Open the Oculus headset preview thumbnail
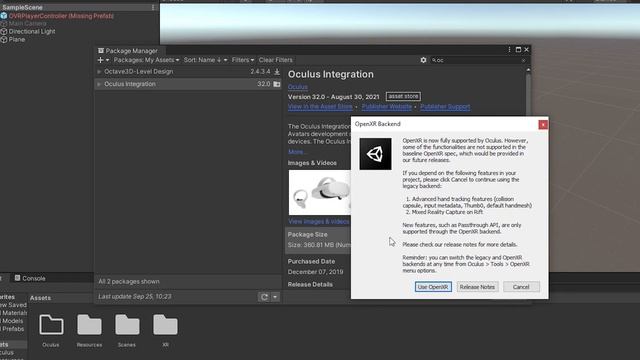 tap(320, 192)
